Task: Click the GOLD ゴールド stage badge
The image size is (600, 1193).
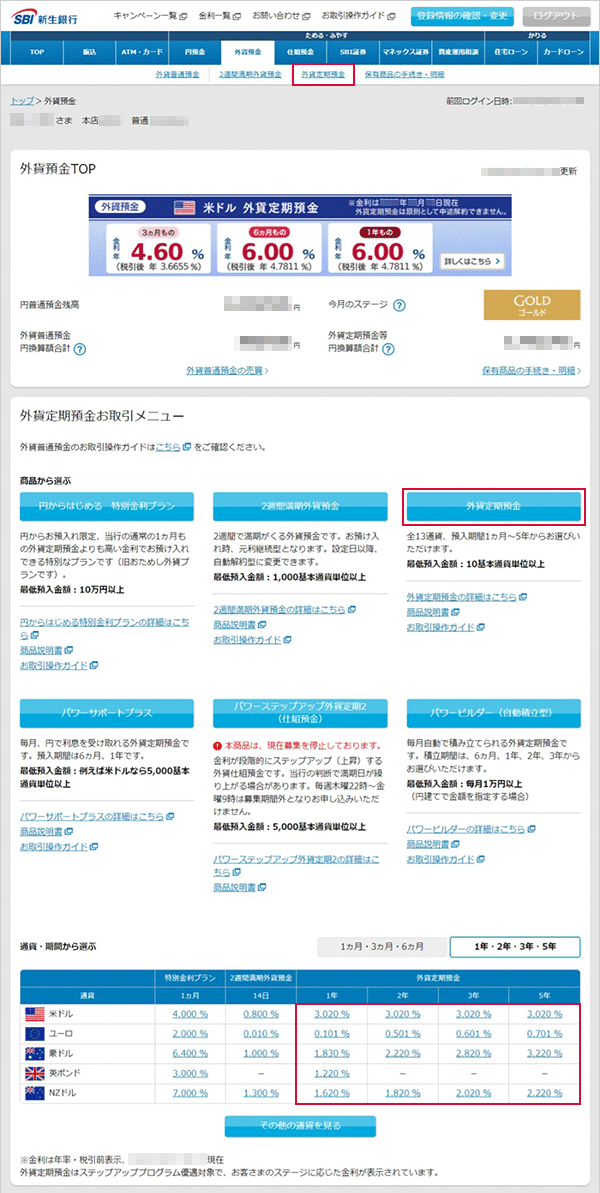Action: (532, 305)
